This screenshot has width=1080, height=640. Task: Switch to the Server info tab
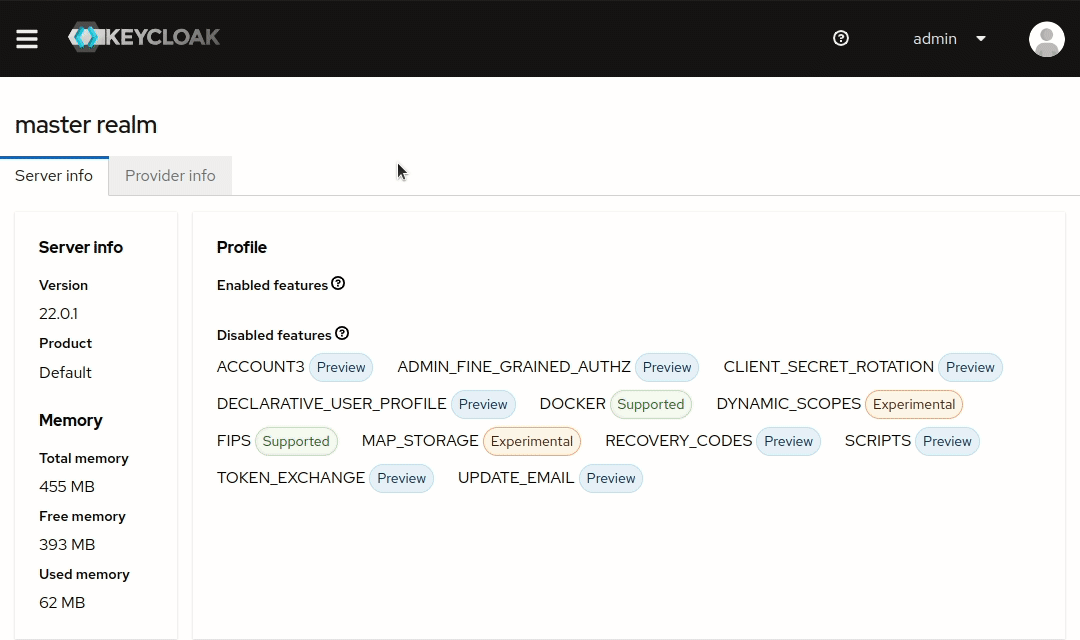pyautogui.click(x=54, y=176)
